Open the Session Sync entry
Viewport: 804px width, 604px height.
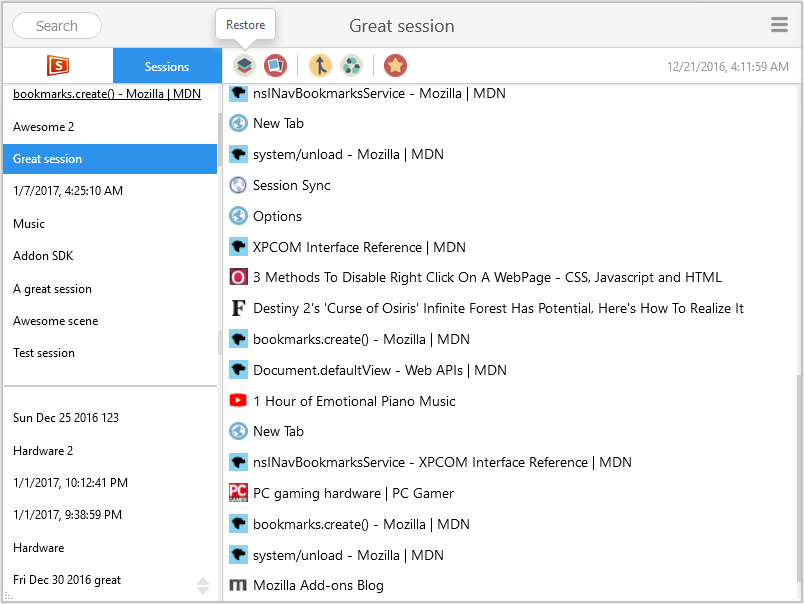coord(291,185)
